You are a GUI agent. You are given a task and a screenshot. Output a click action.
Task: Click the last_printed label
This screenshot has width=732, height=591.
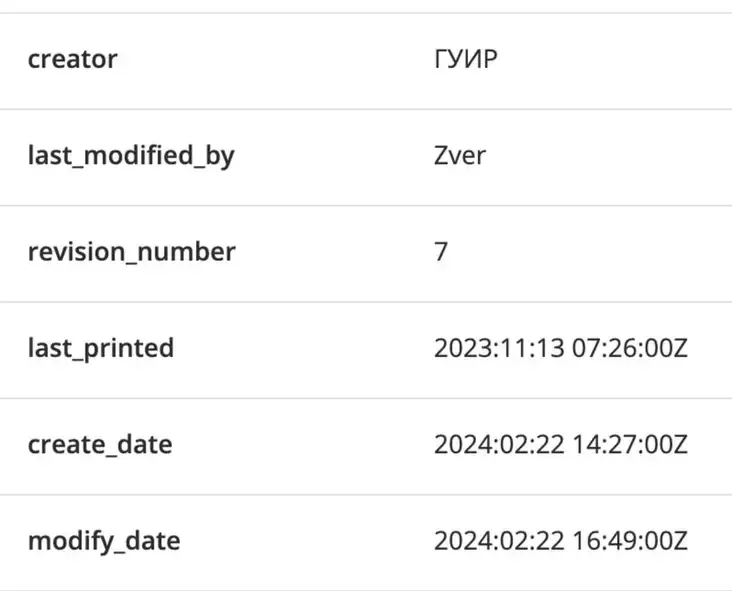coord(101,348)
